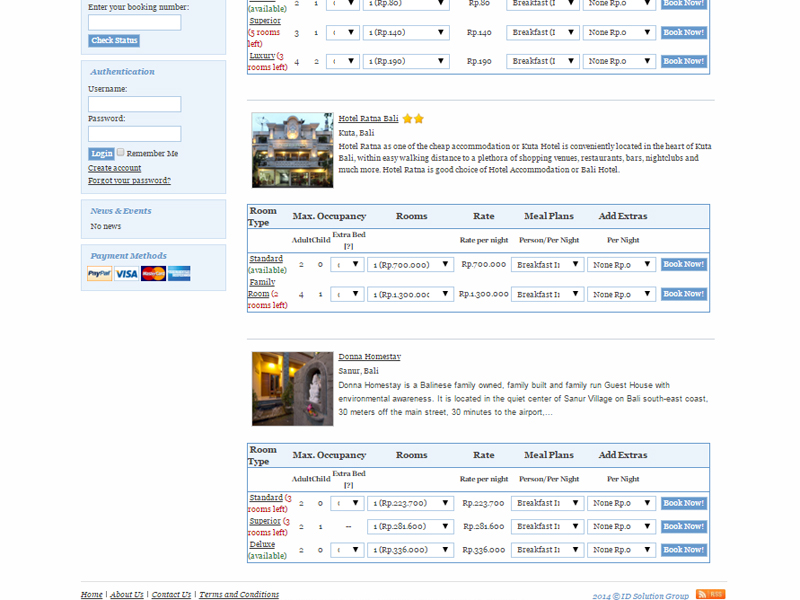The width and height of the screenshot is (800, 600).
Task: Focus the Username input field
Action: click(x=134, y=104)
